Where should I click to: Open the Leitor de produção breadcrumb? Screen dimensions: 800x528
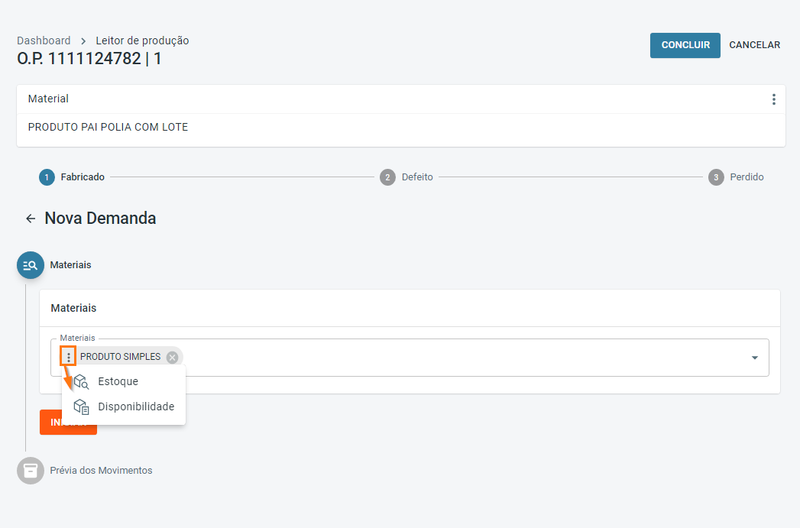click(x=142, y=41)
